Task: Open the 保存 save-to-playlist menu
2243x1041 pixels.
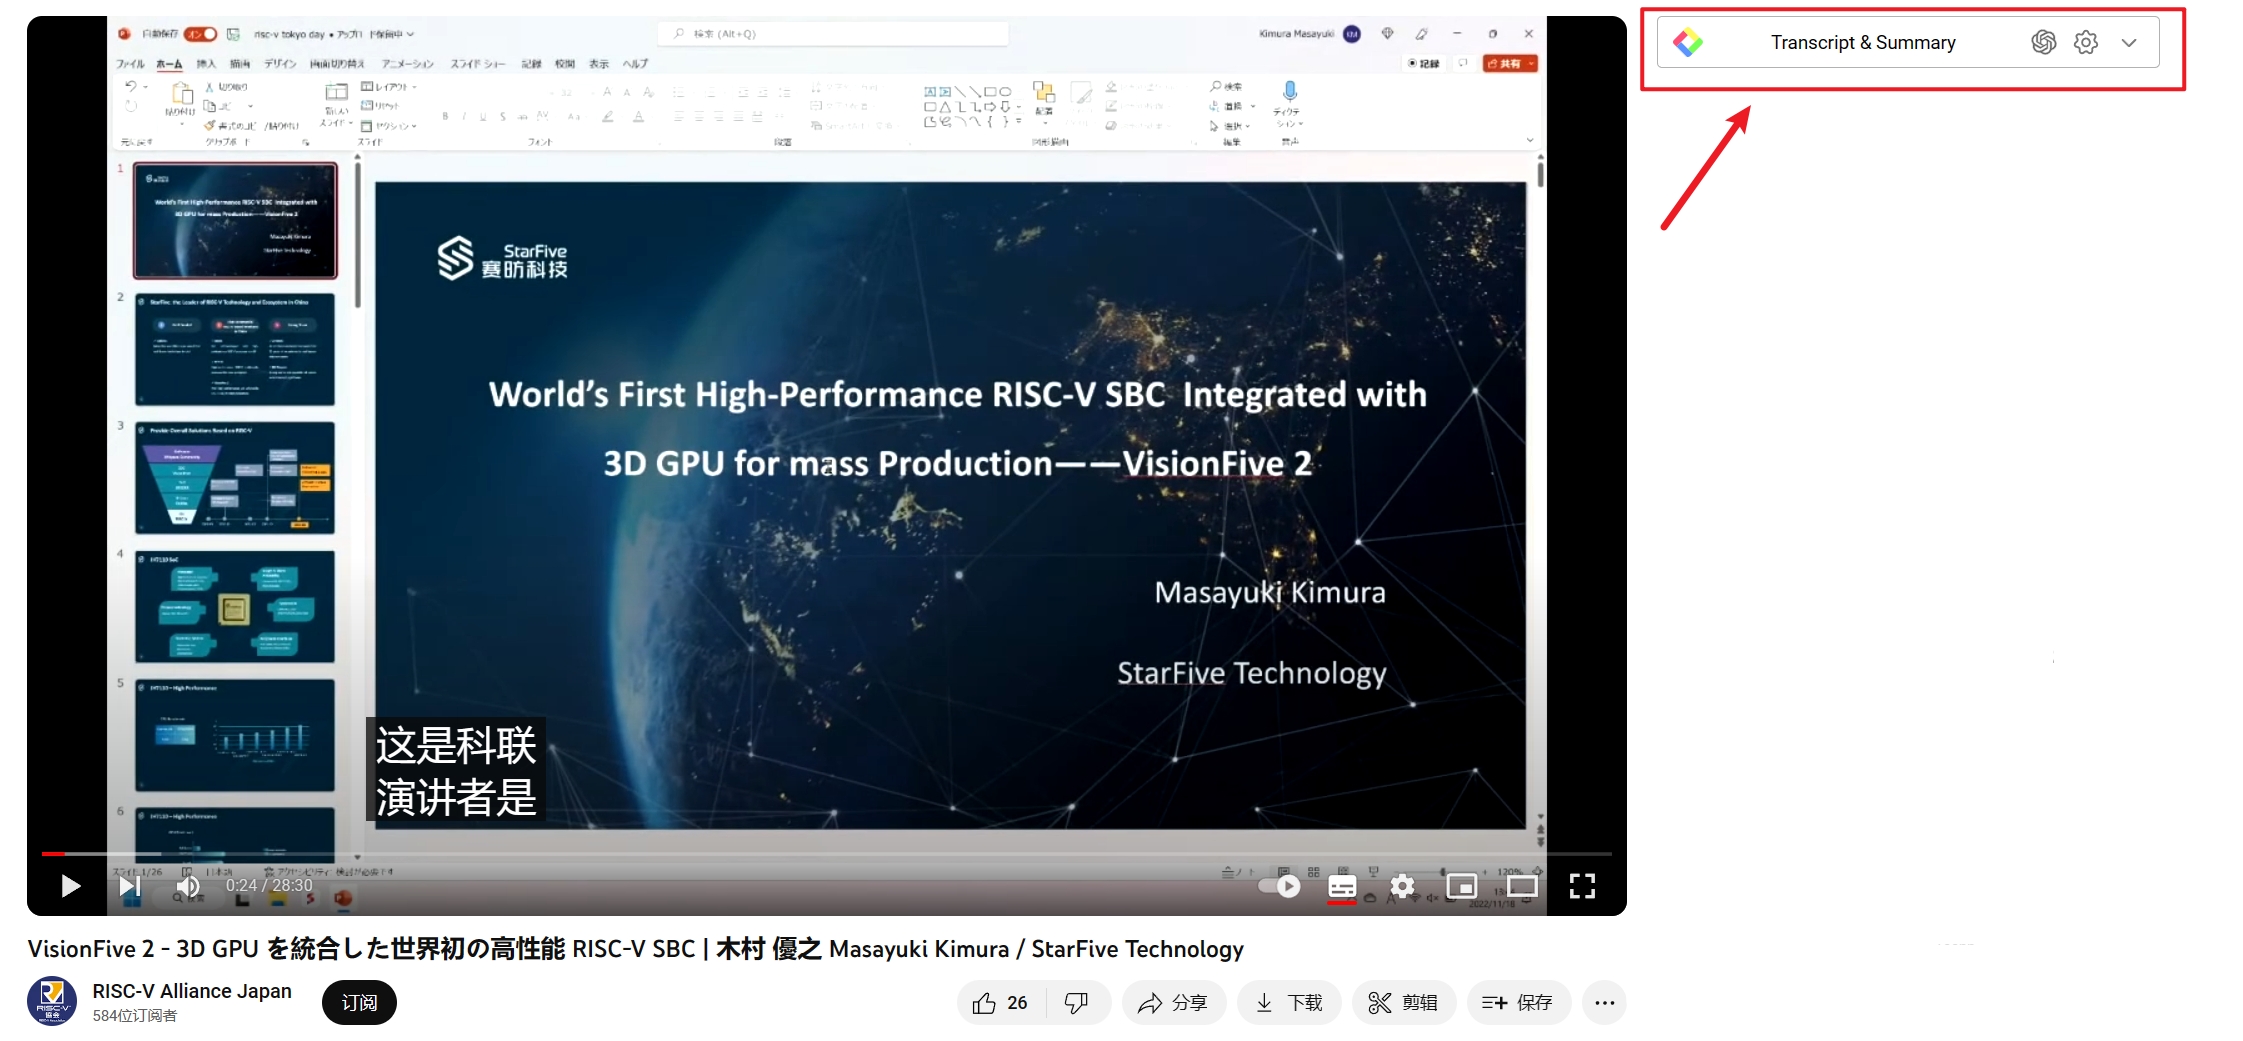Action: tap(1518, 1003)
